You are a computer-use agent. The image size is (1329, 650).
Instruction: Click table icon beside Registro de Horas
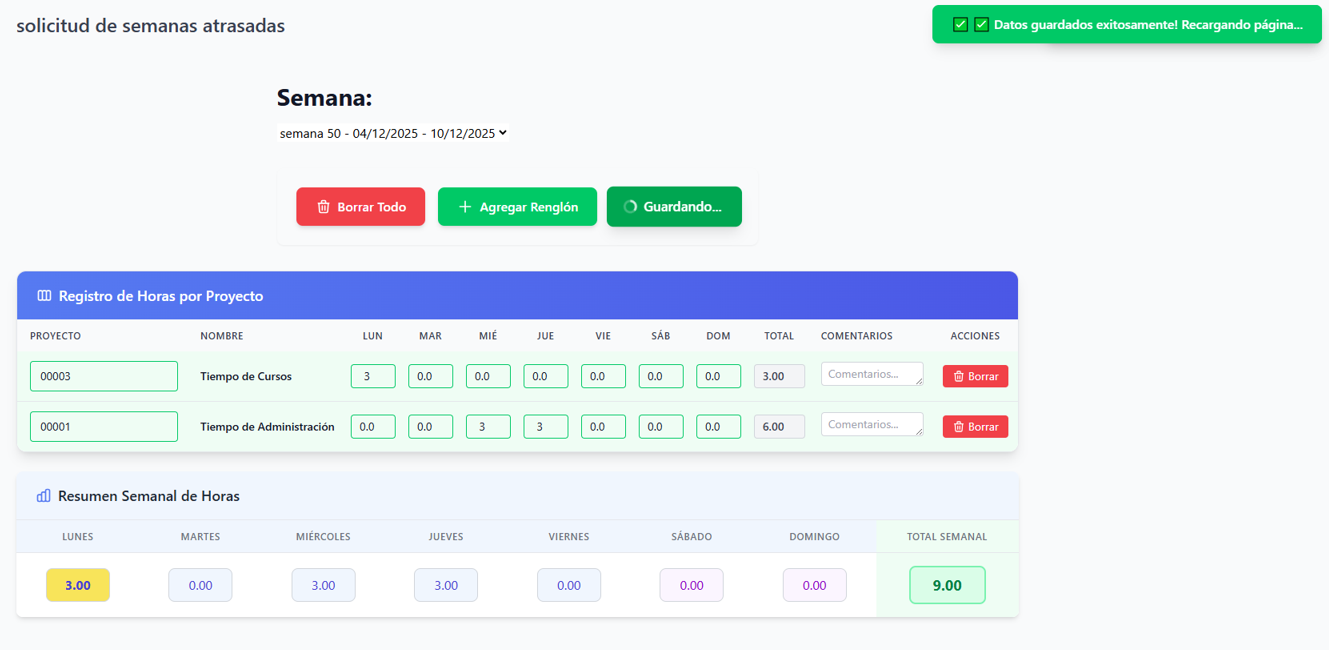44,296
